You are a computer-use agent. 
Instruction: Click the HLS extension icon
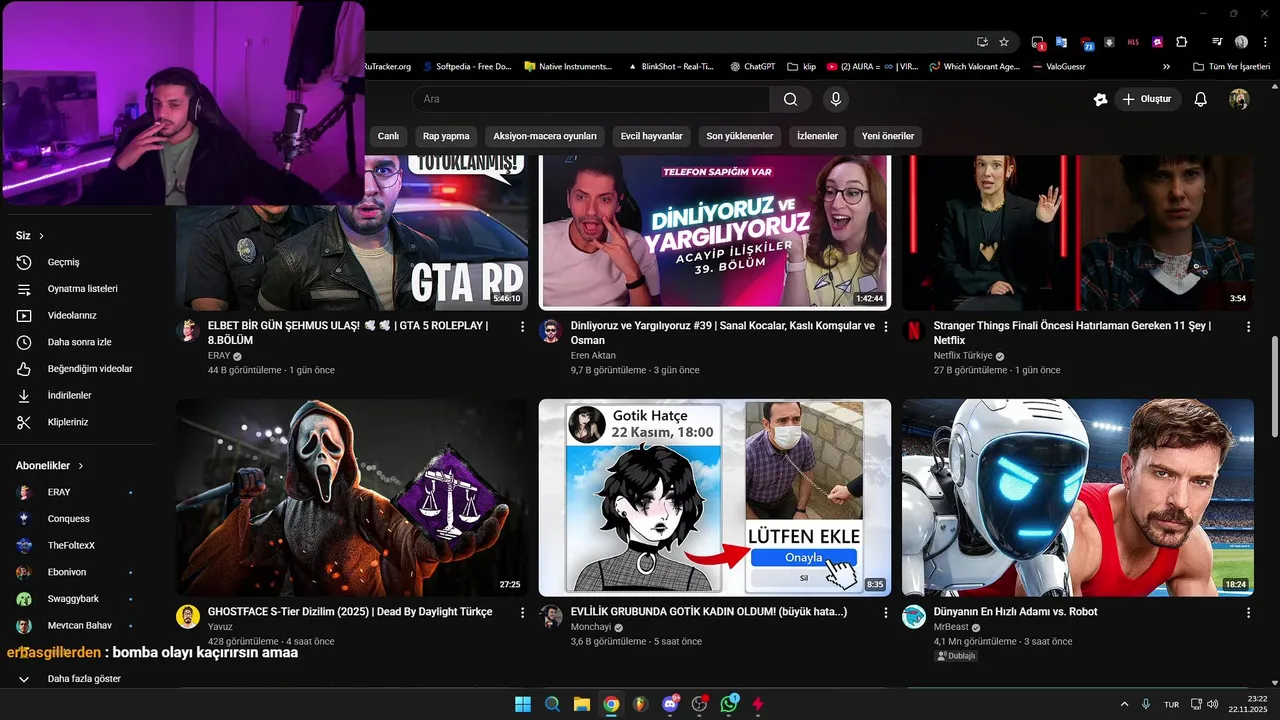coord(1133,42)
